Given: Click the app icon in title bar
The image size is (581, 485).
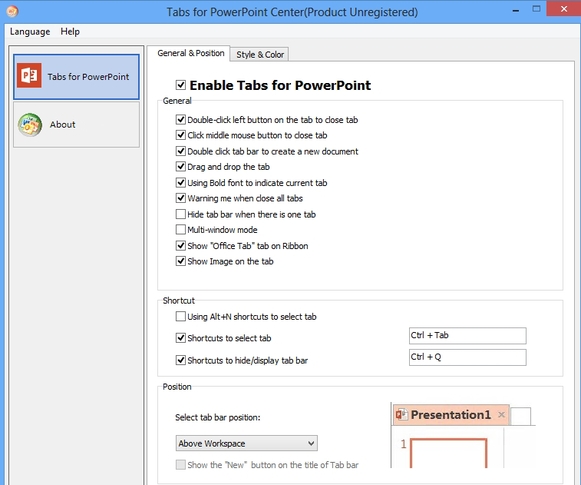Looking at the screenshot, I should tap(12, 11).
